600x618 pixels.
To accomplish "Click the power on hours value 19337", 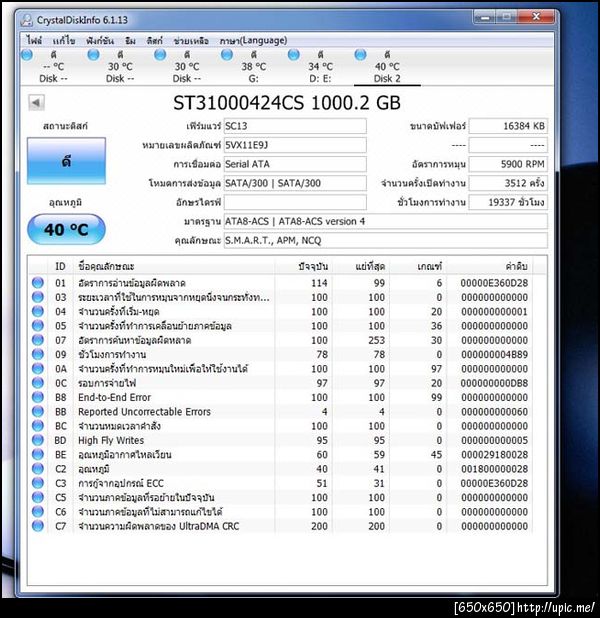I will pos(508,202).
